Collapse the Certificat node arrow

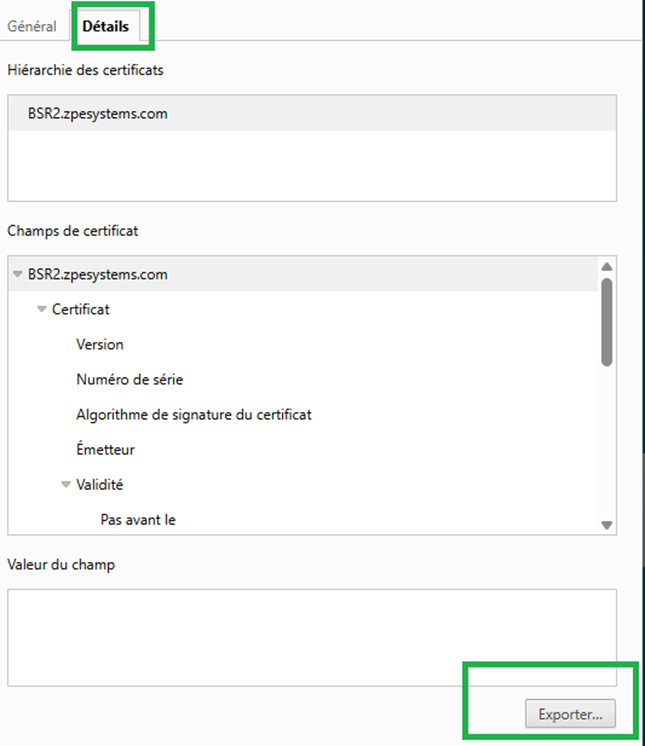coord(42,309)
